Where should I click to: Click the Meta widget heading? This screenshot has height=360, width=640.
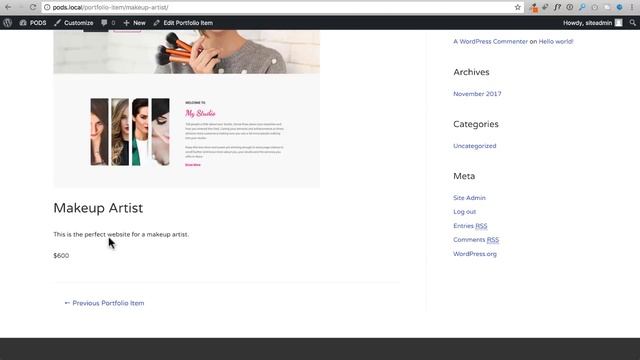464,176
